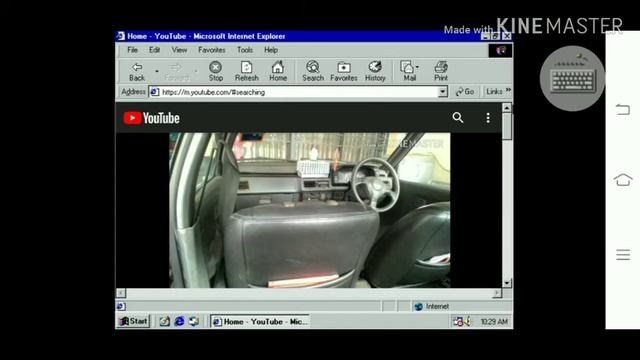640x360 pixels.
Task: Refresh the current page
Action: 247,71
